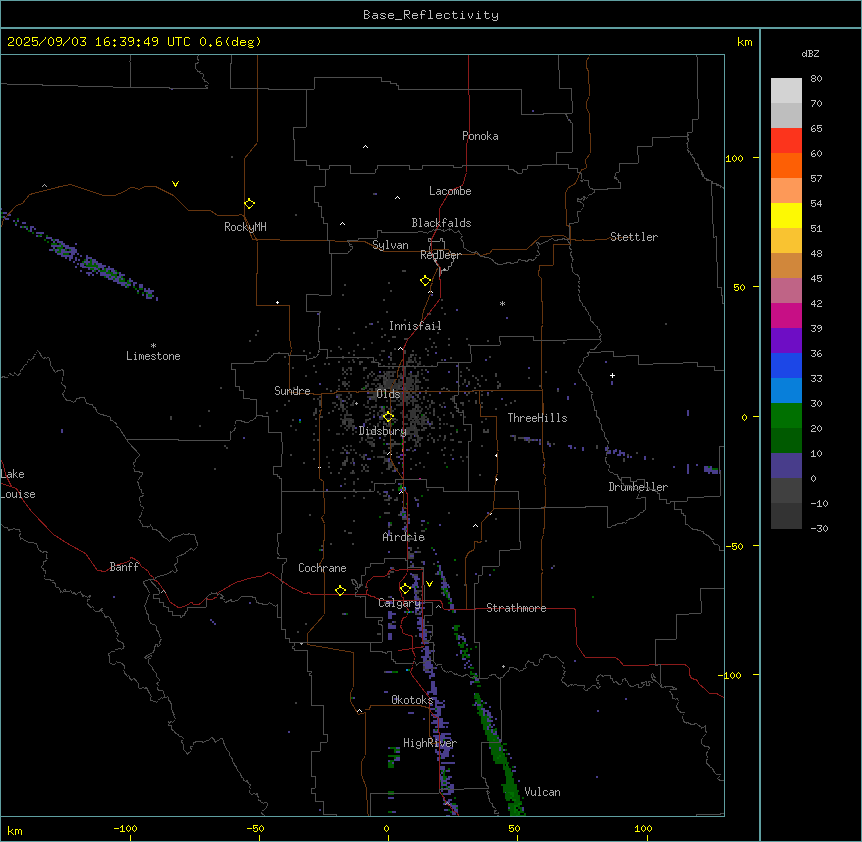Click the Lacombe city label
The image size is (862, 842).
point(450,191)
